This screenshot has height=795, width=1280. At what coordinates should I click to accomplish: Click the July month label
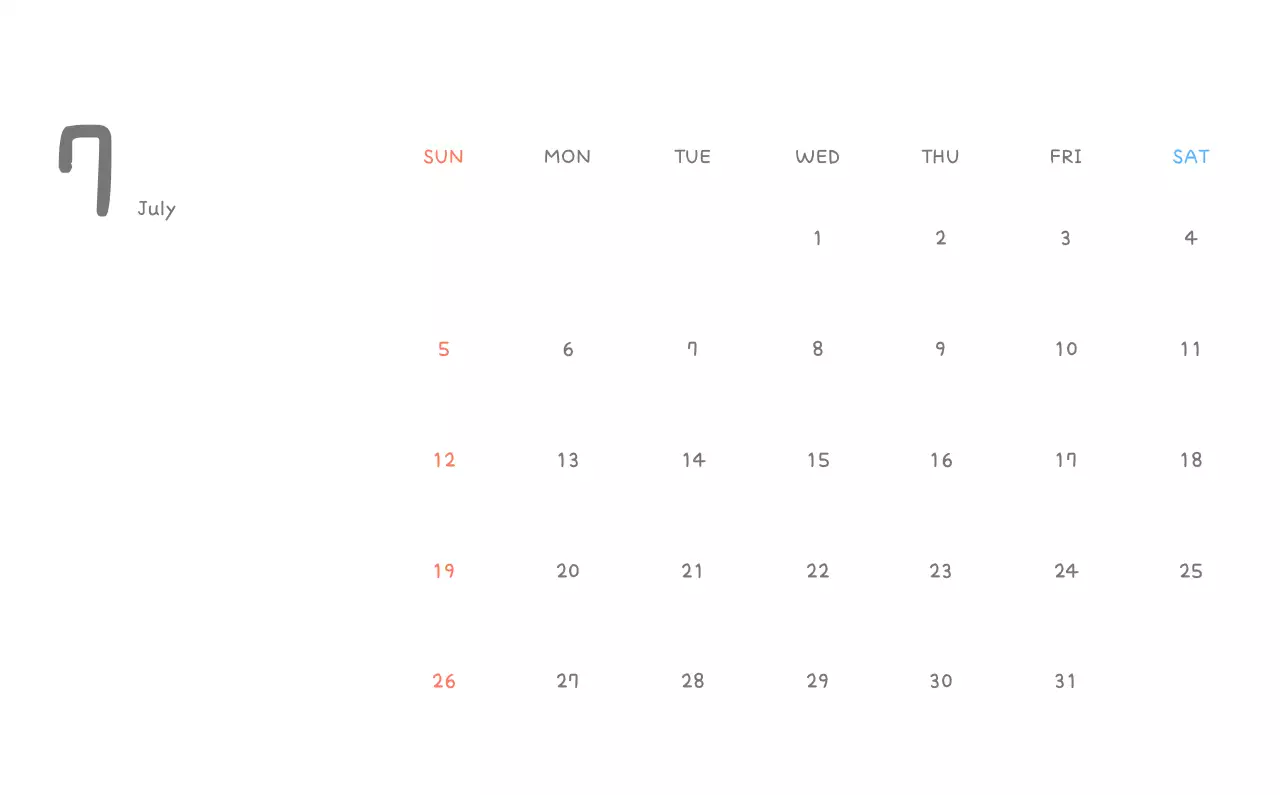pyautogui.click(x=156, y=209)
